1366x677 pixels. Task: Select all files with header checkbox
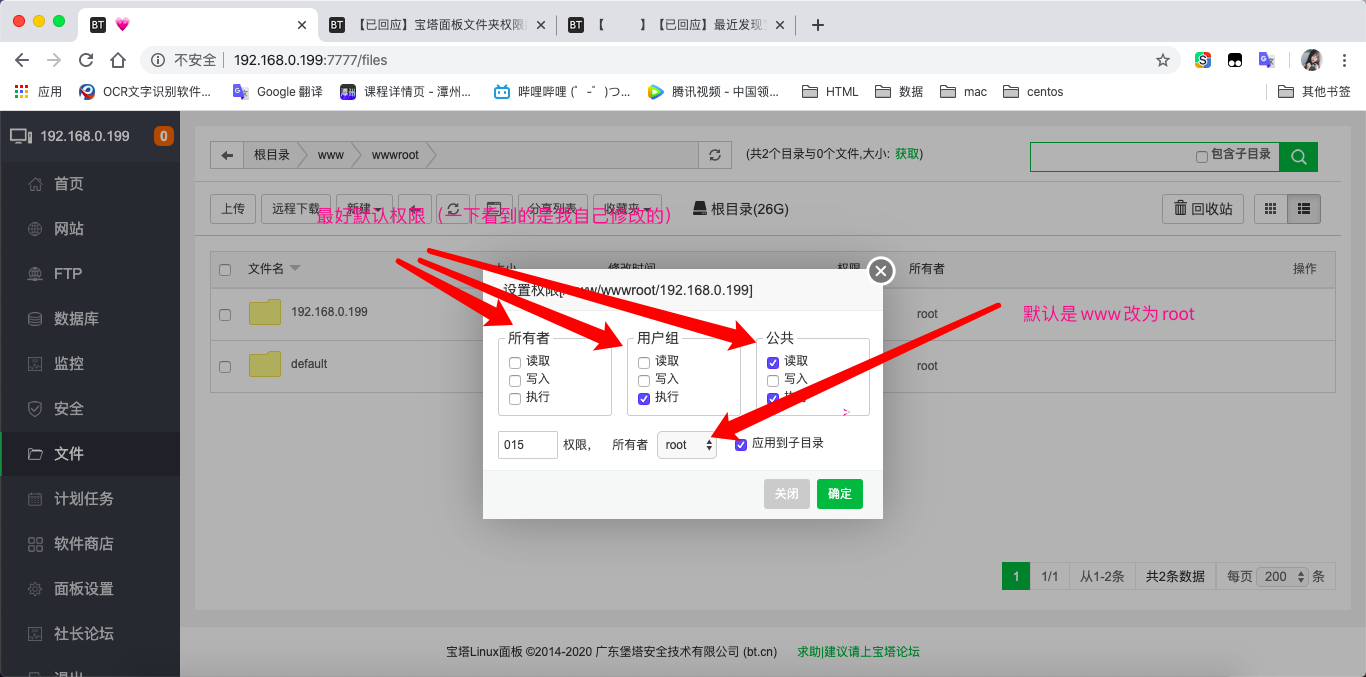225,269
